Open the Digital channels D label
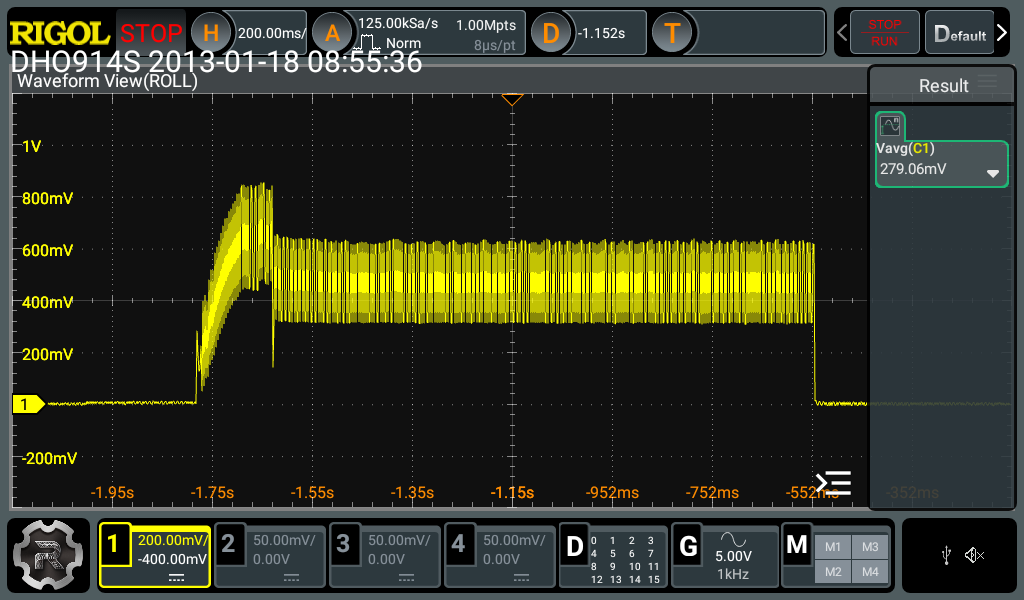 [575, 546]
